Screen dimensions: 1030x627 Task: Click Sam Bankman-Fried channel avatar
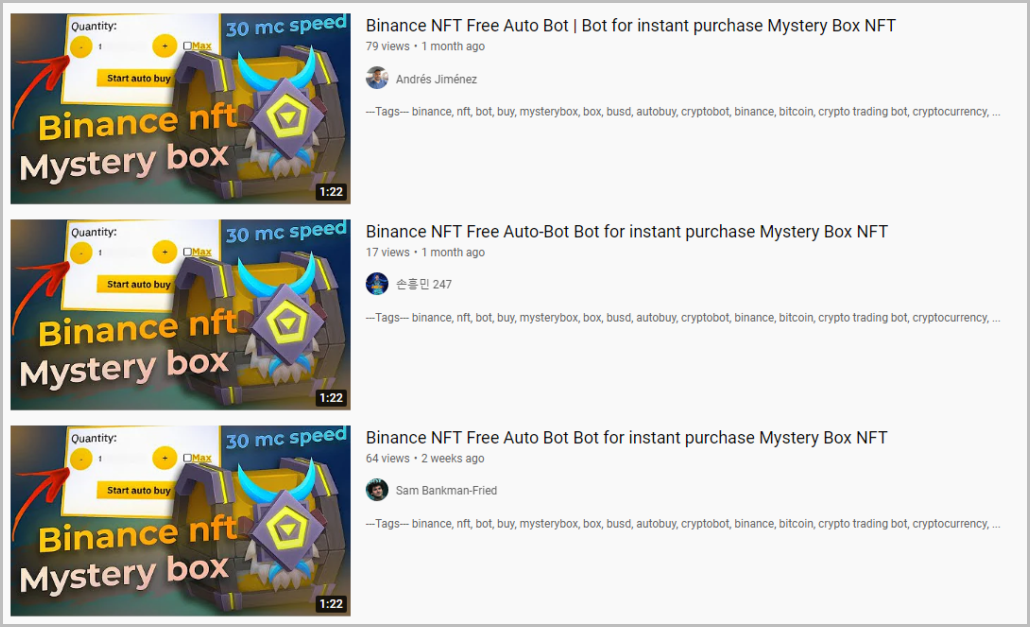tap(377, 490)
